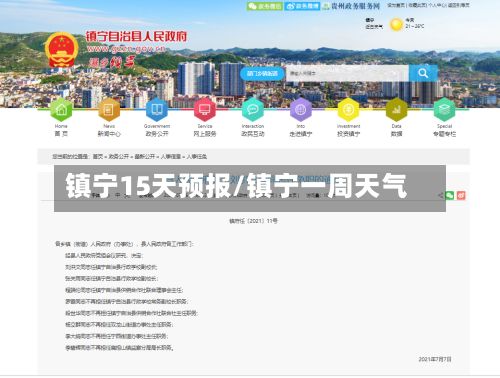Click the green WeChat button at top

265,6
